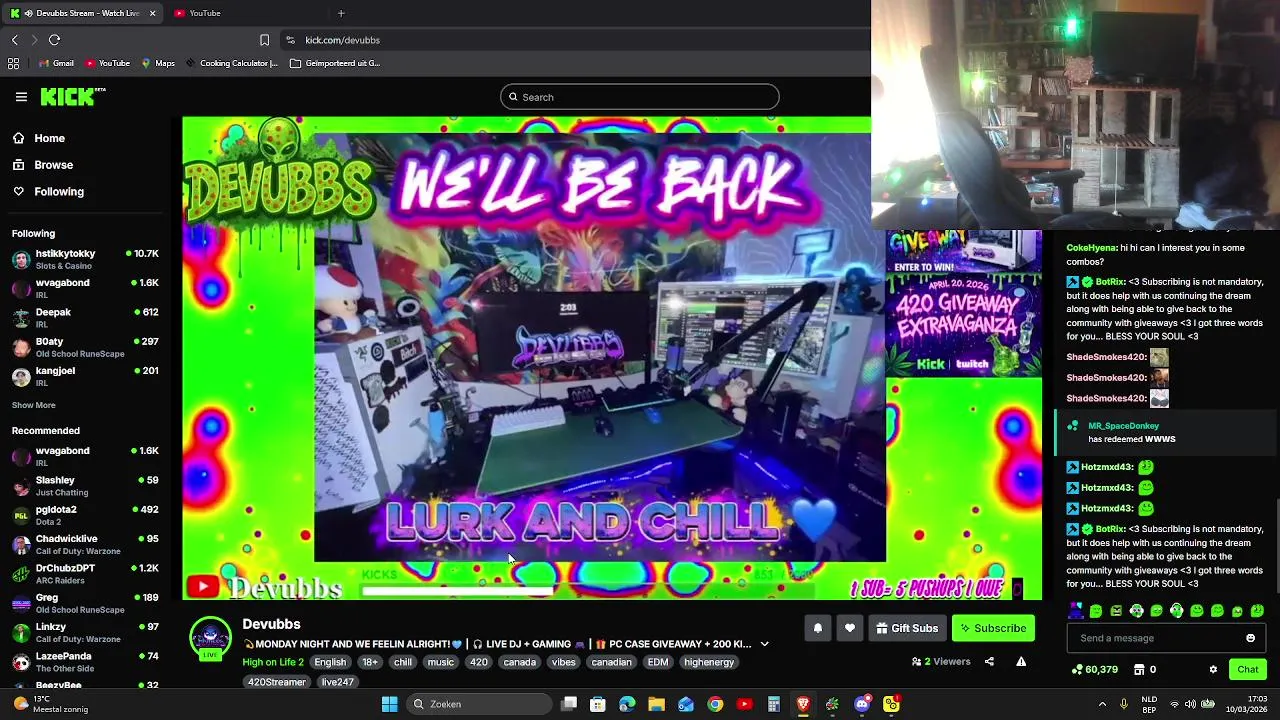This screenshot has width=1280, height=720.
Task: Select the EDM tag
Action: 657,662
